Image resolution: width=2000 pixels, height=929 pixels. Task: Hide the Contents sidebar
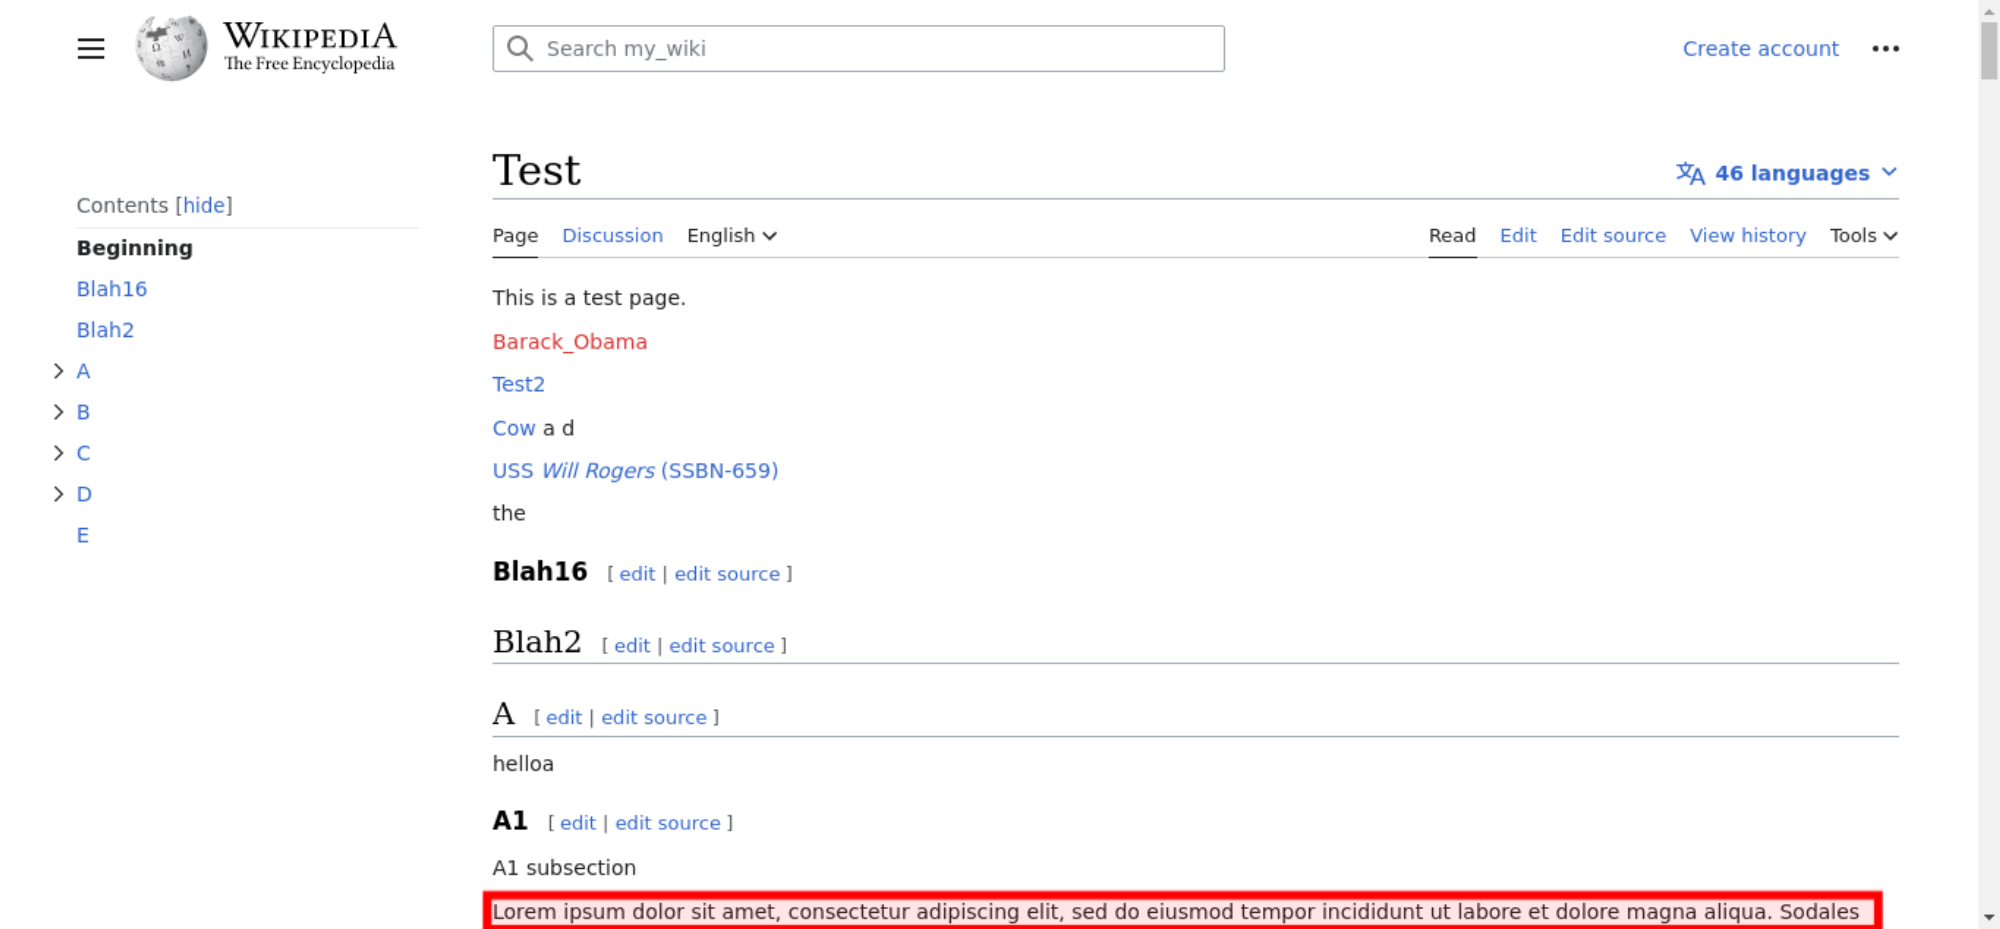point(204,205)
